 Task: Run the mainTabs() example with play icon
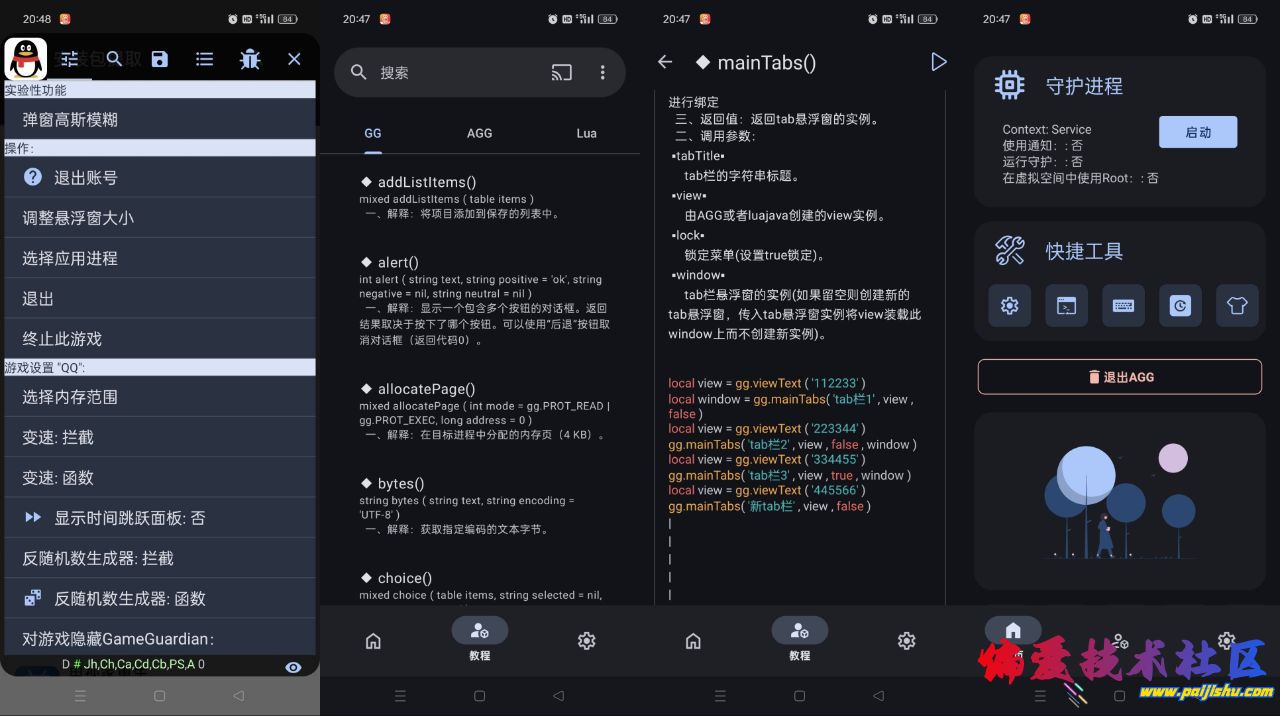(938, 62)
